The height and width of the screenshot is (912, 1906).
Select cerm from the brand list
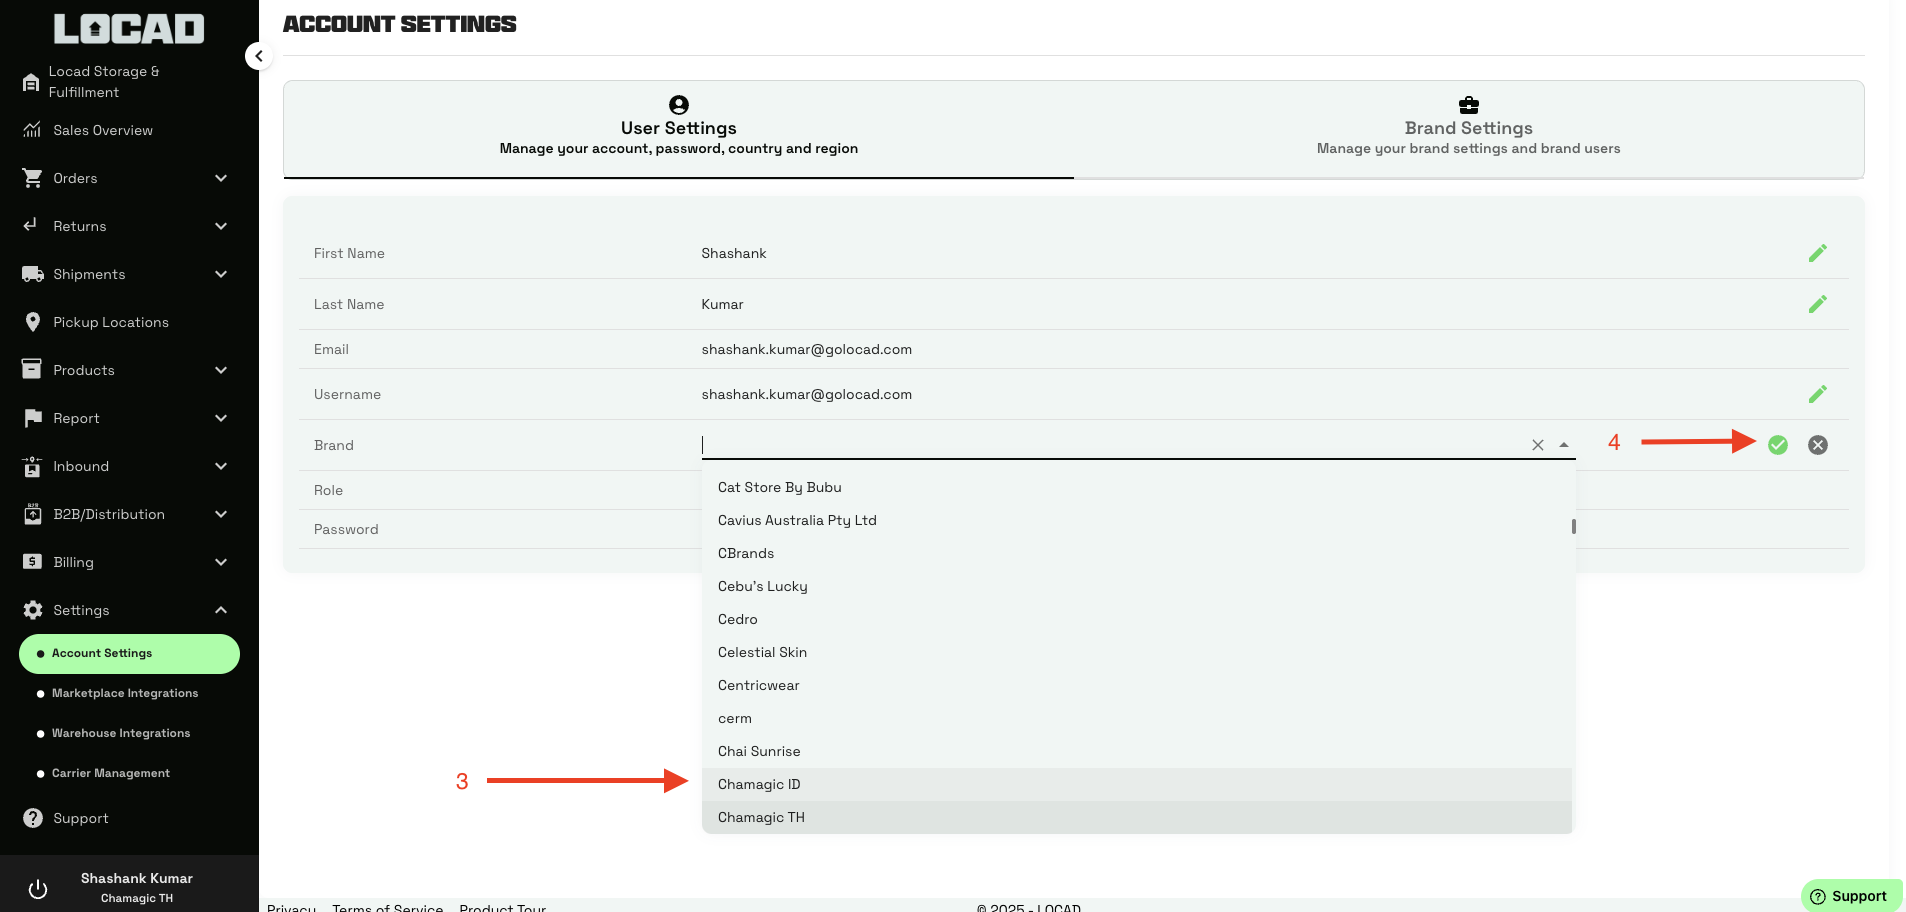(x=1137, y=718)
